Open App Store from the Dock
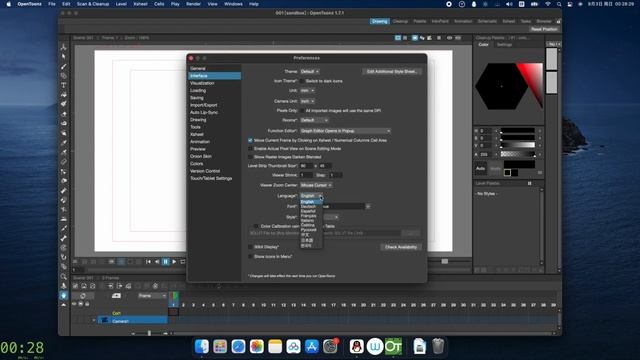Image resolution: width=640 pixels, height=360 pixels. (x=312, y=347)
